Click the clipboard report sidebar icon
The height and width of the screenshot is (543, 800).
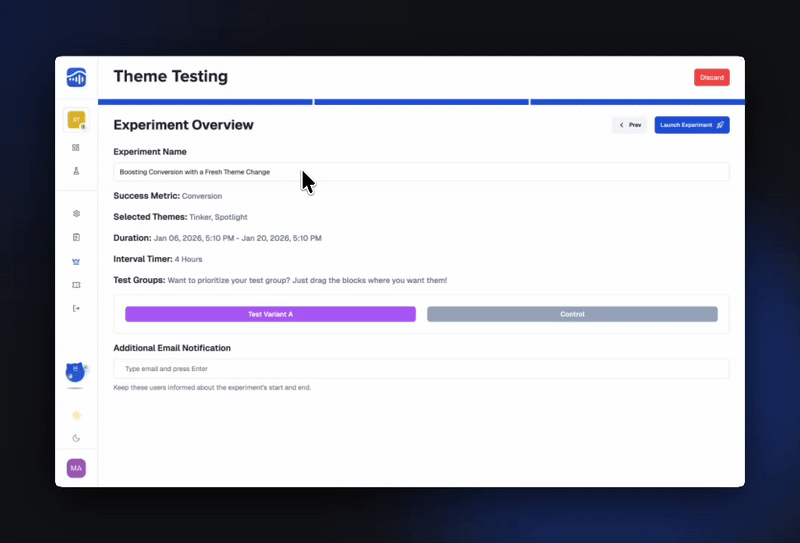click(x=76, y=237)
